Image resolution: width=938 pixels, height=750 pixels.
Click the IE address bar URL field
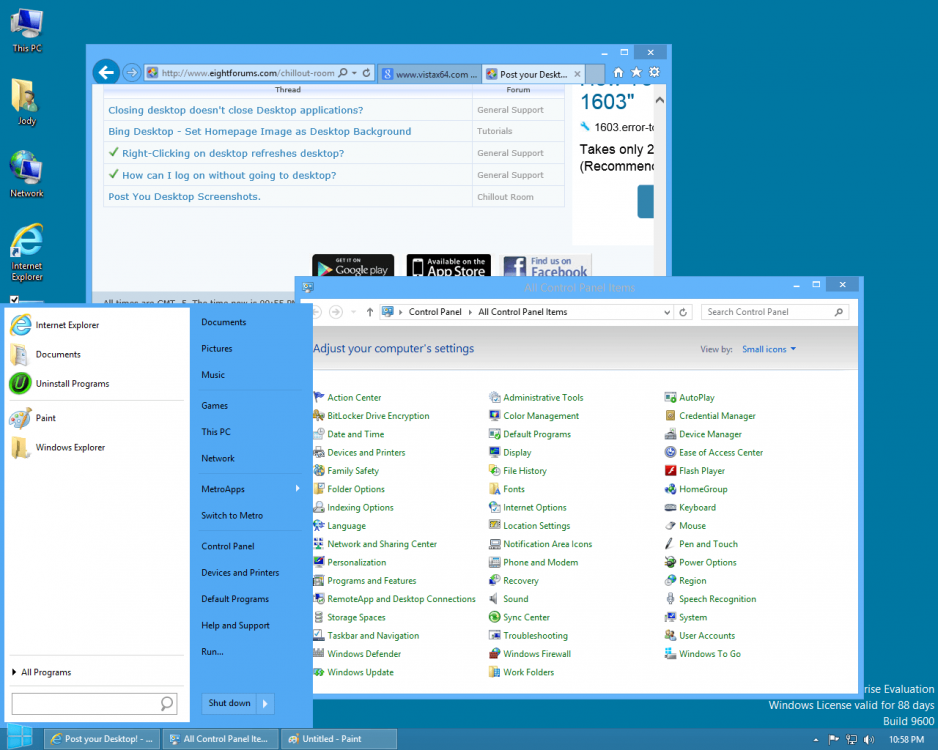pyautogui.click(x=248, y=73)
